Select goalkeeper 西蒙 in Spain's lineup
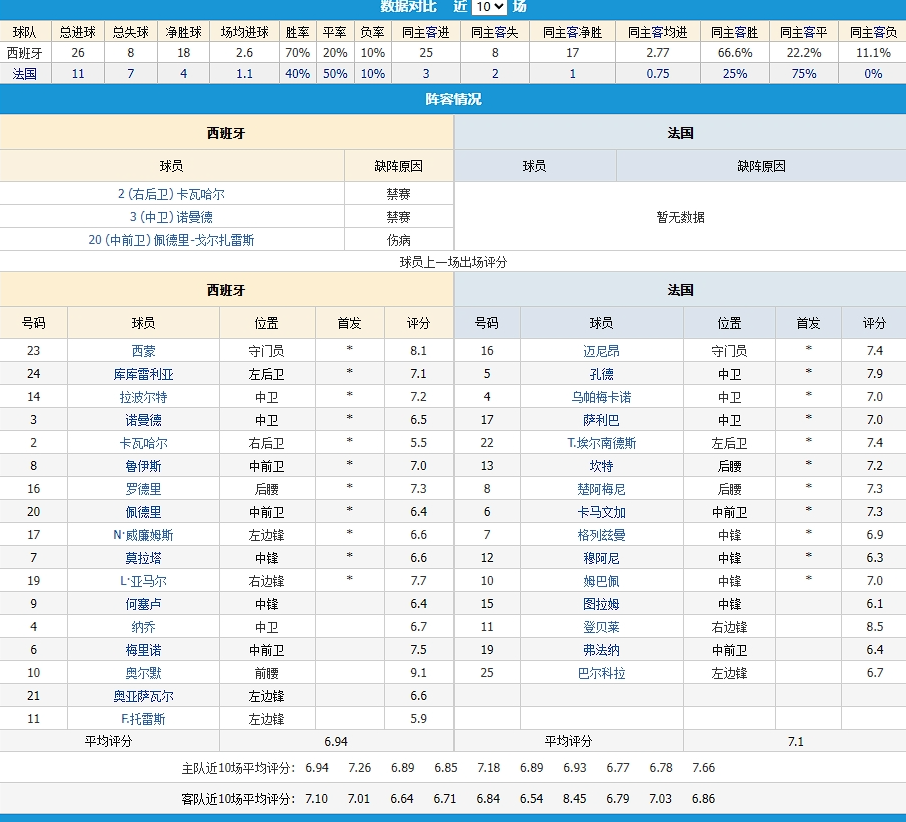Screen dimensions: 906x822 142,350
